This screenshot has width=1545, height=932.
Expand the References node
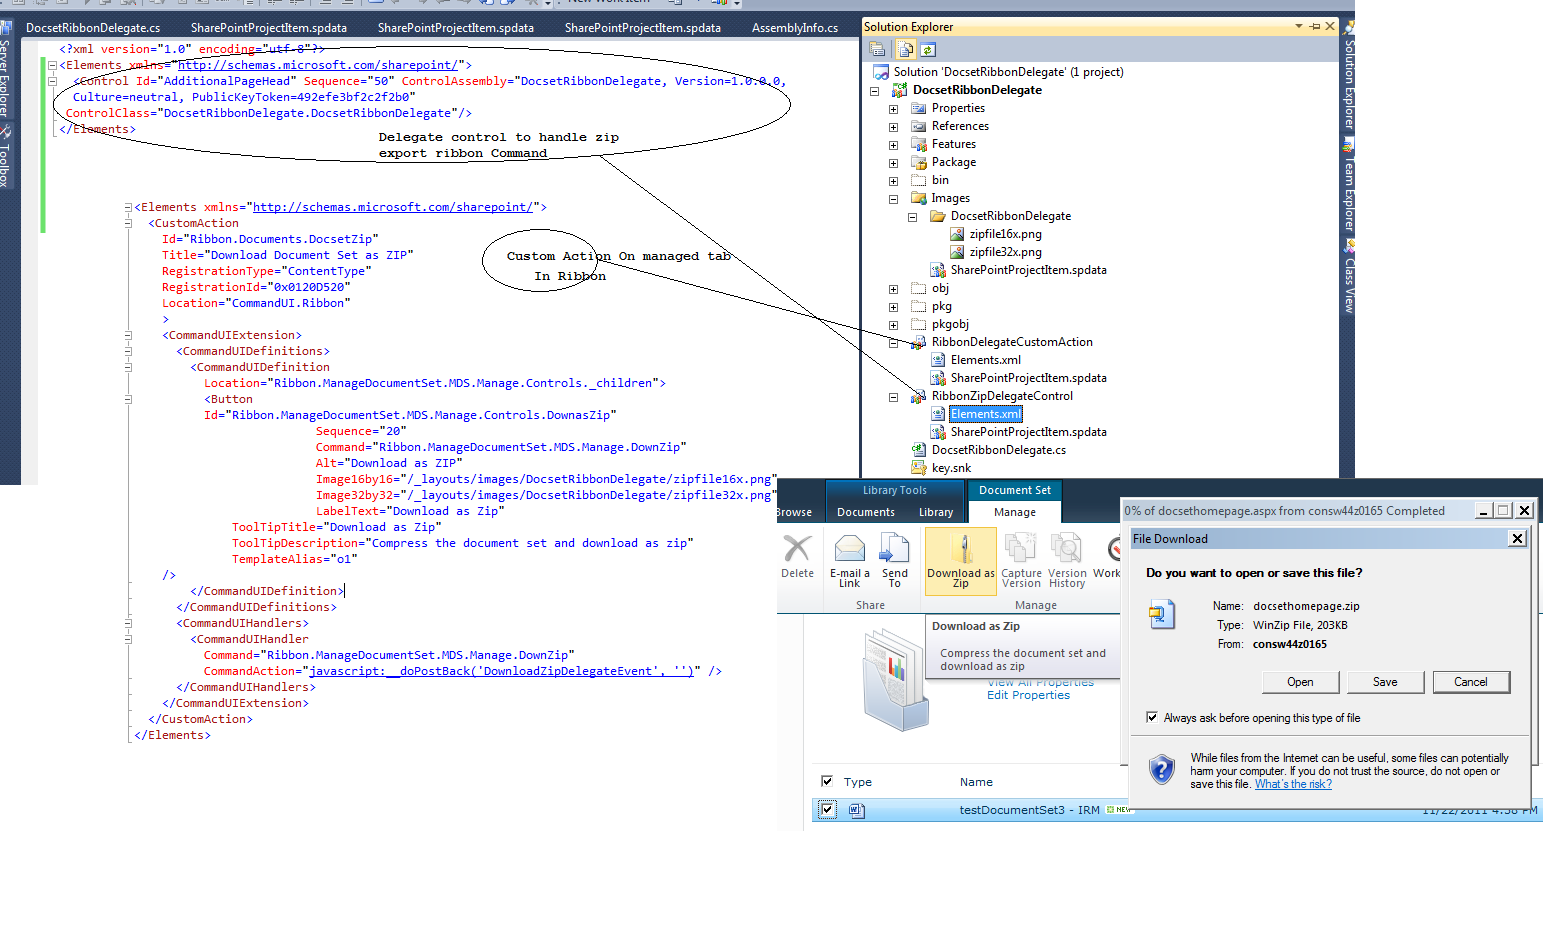coord(893,127)
